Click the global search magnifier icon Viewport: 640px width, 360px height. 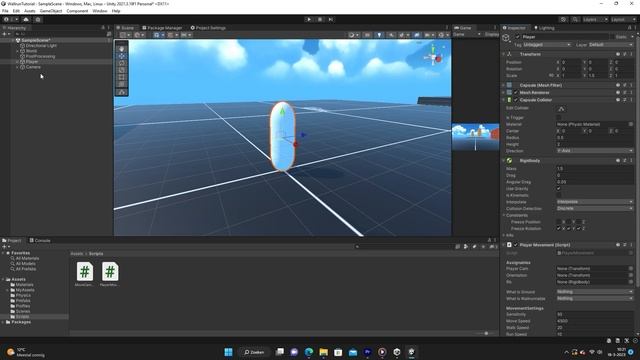point(575,19)
